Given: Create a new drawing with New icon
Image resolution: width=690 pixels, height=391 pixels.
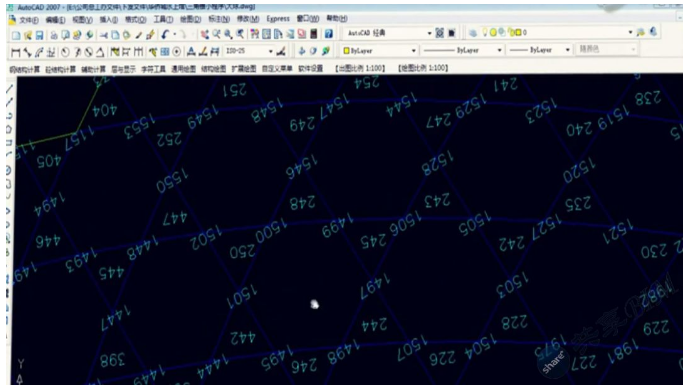Looking at the screenshot, I should pos(16,35).
